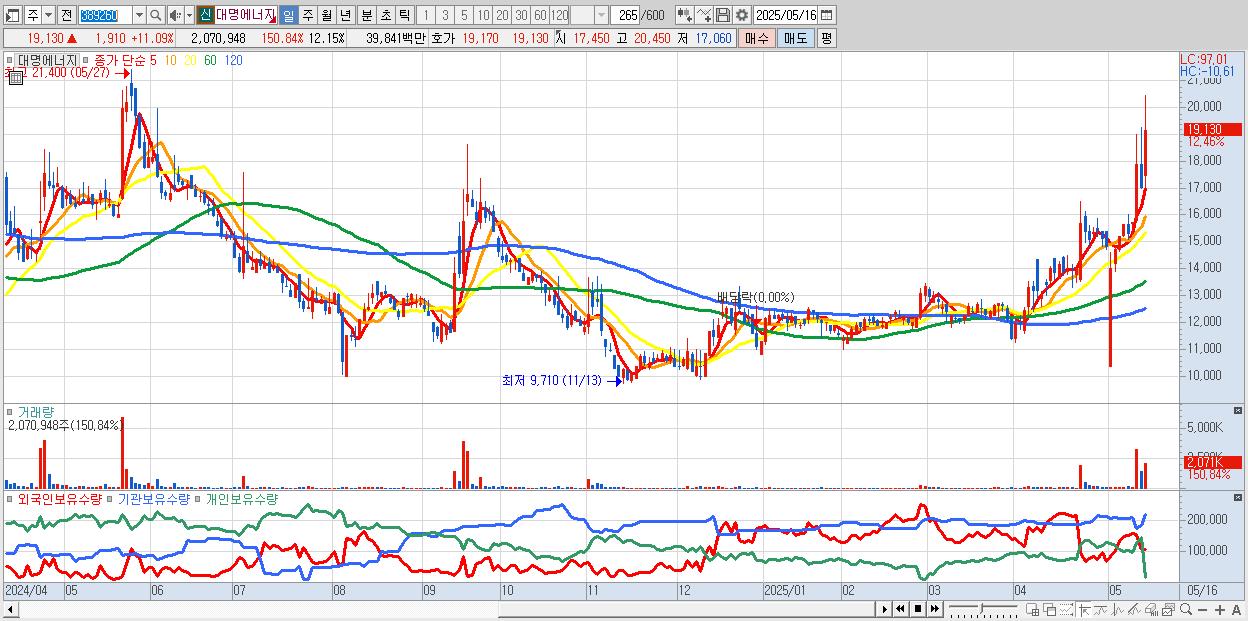This screenshot has width=1248, height=621.
Task: Select the 초 (second) period toggle
Action: click(x=385, y=15)
